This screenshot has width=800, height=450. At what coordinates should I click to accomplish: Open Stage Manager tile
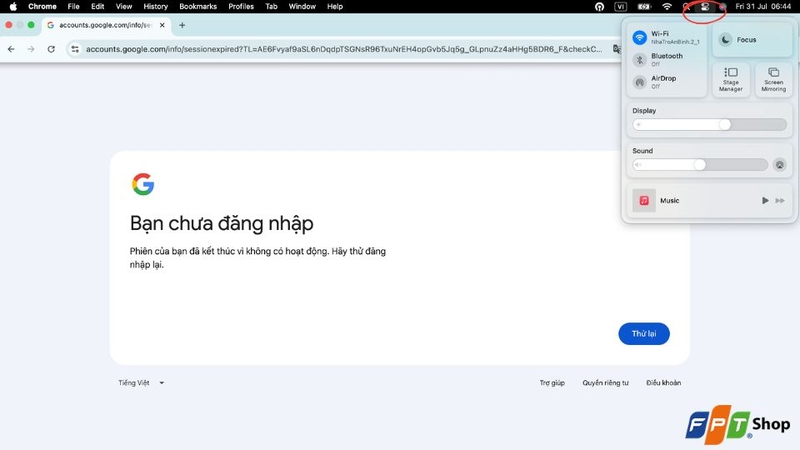(731, 80)
